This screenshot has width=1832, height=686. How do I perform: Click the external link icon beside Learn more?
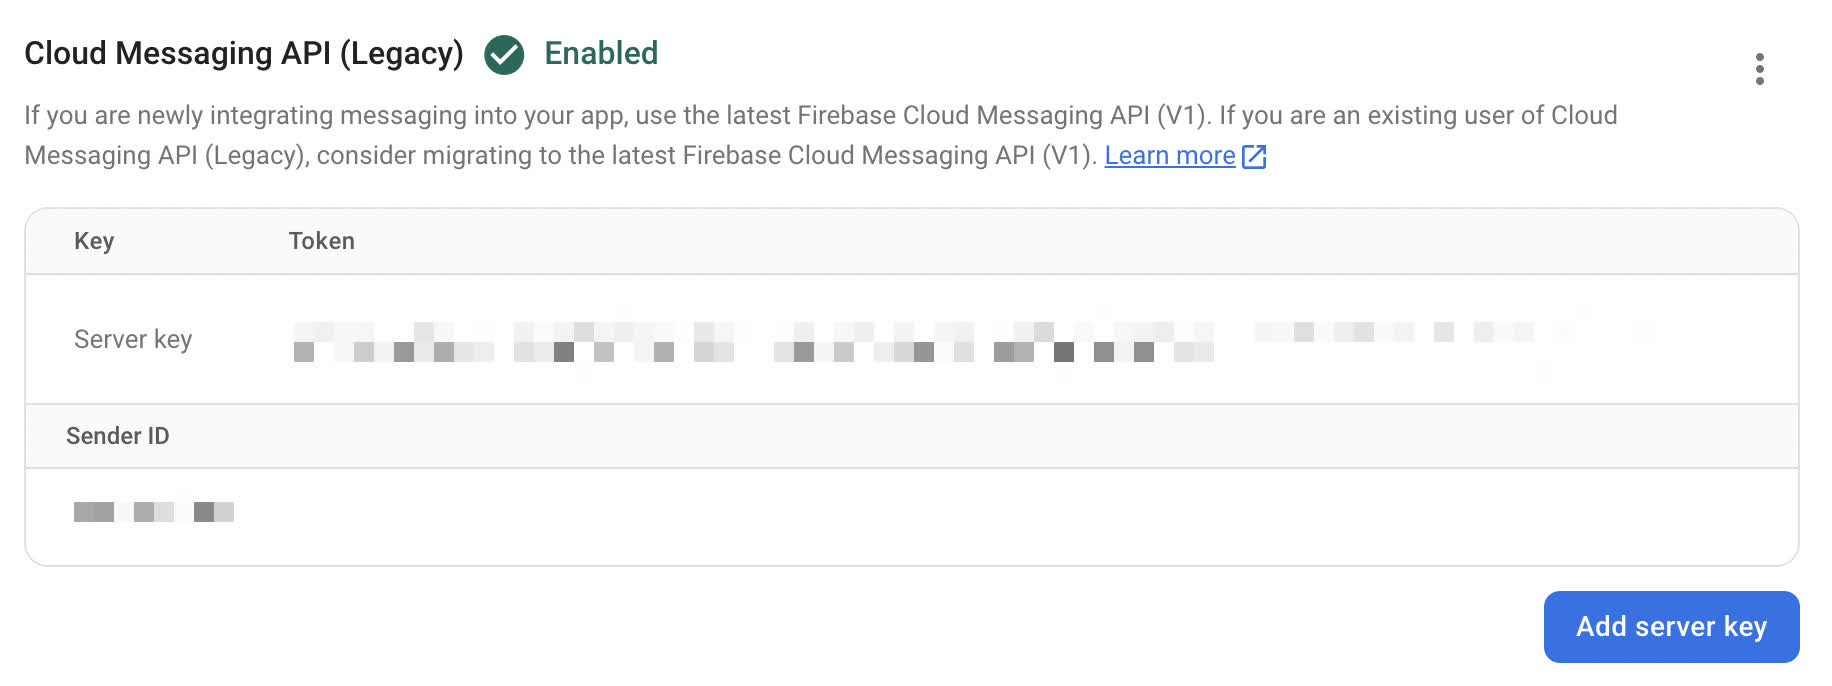(x=1253, y=156)
